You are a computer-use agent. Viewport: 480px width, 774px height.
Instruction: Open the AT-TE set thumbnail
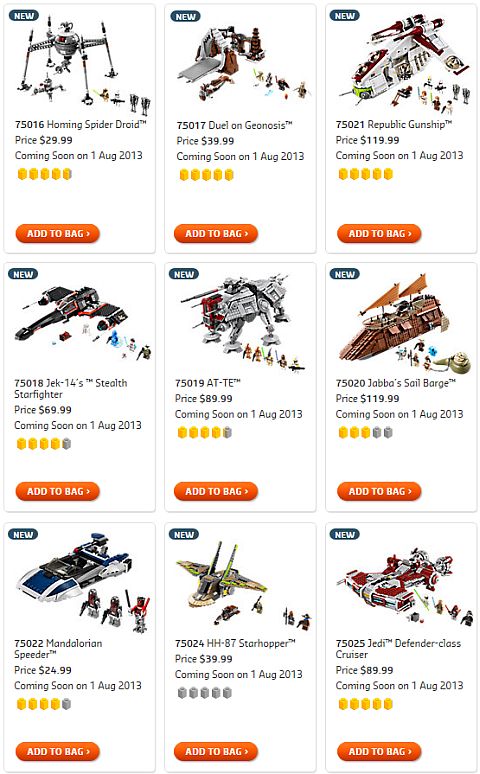click(243, 323)
